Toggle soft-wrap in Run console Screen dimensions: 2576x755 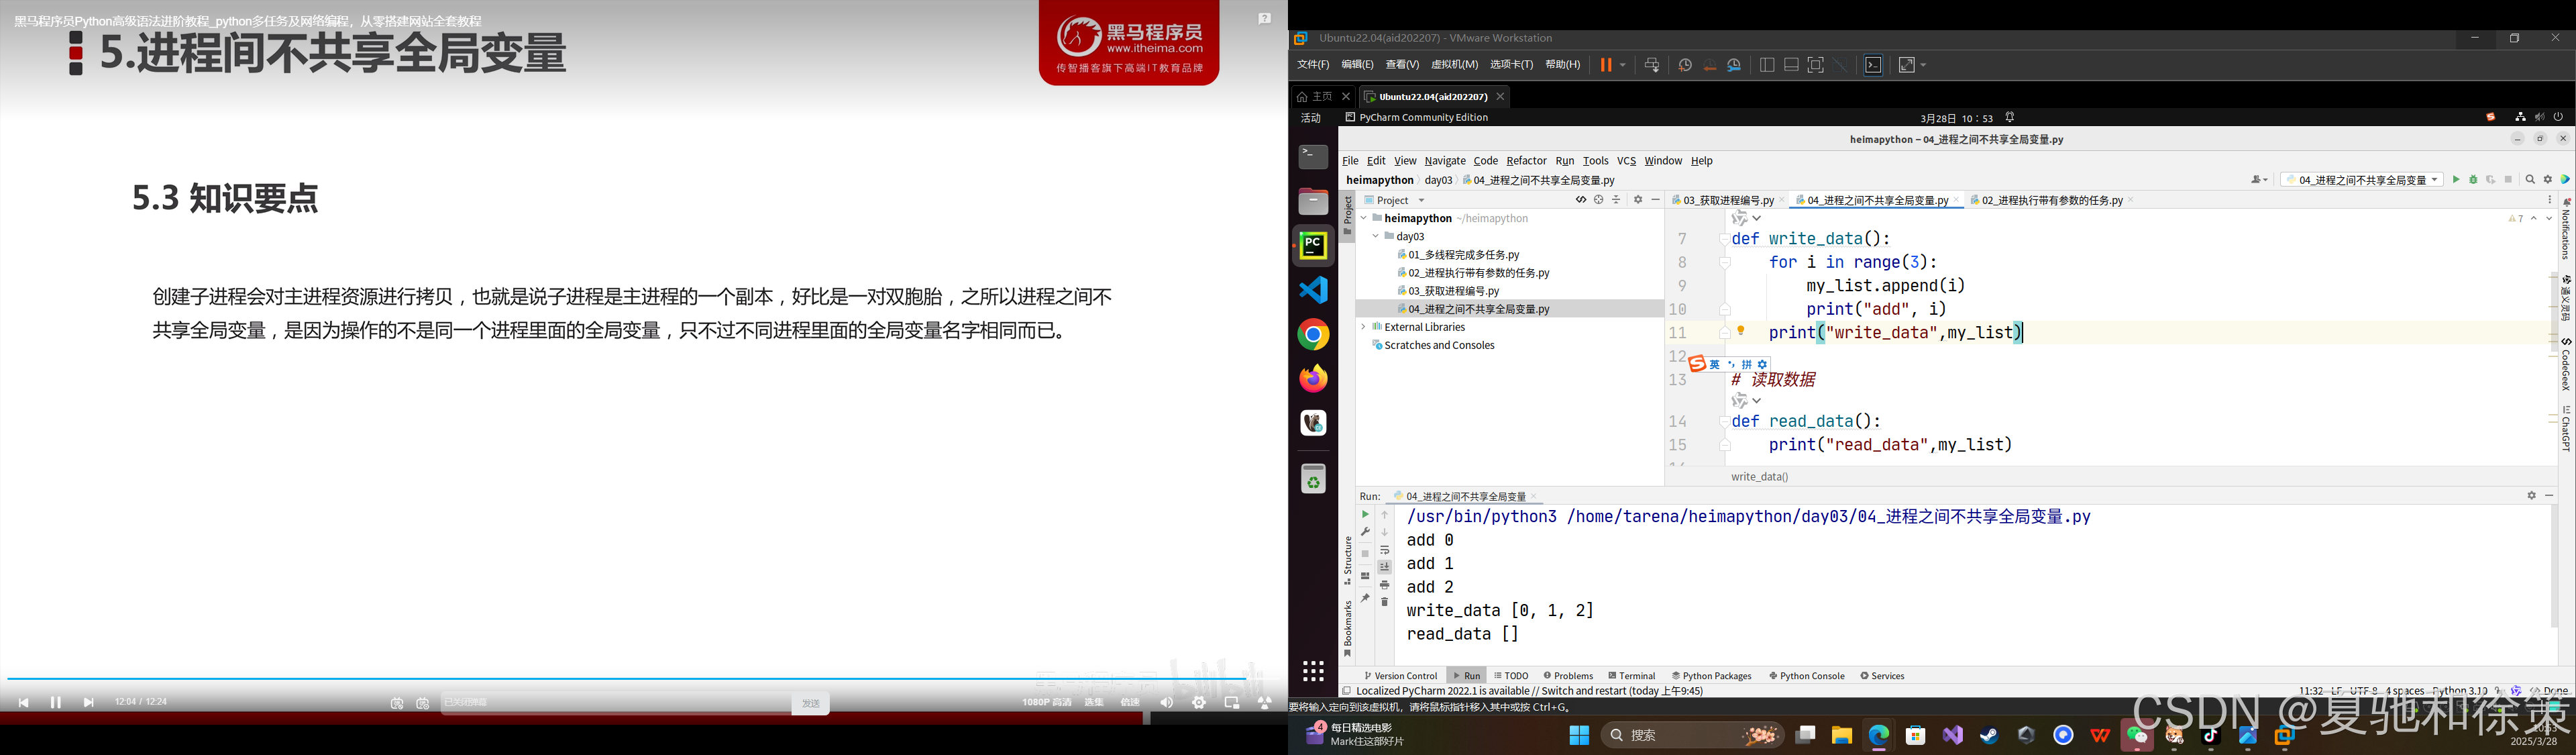tap(1384, 550)
